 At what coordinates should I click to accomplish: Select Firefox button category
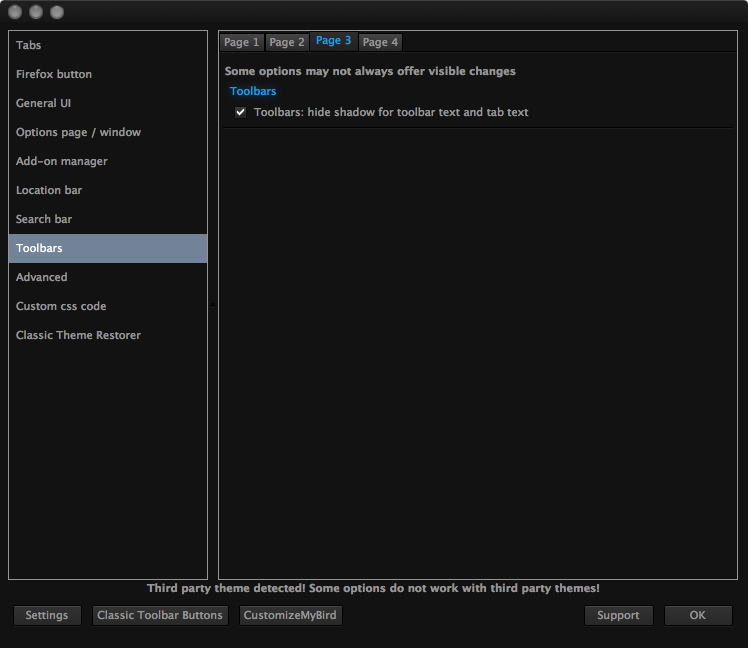(x=108, y=74)
